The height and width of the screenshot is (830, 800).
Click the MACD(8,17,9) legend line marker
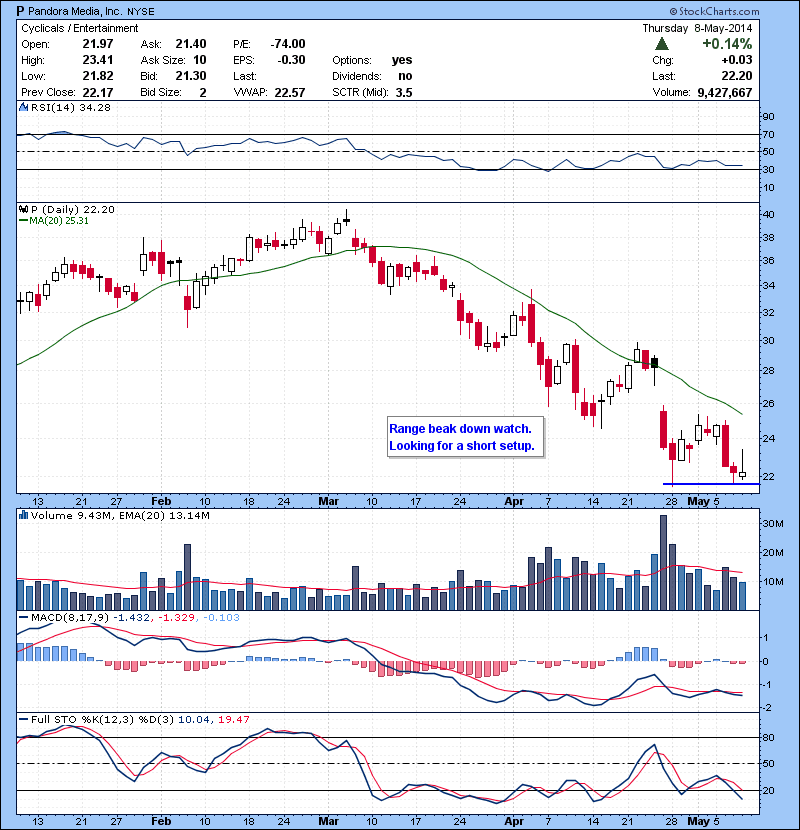tap(23, 617)
